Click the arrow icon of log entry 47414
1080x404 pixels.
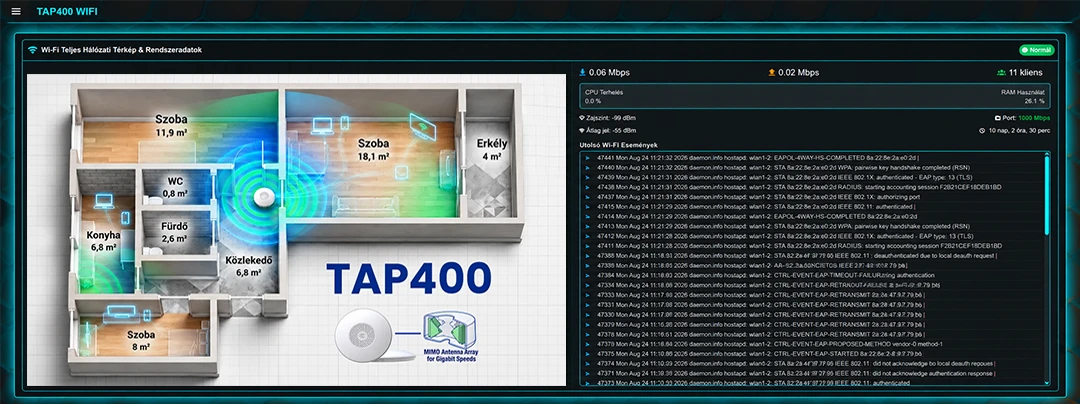[588, 216]
